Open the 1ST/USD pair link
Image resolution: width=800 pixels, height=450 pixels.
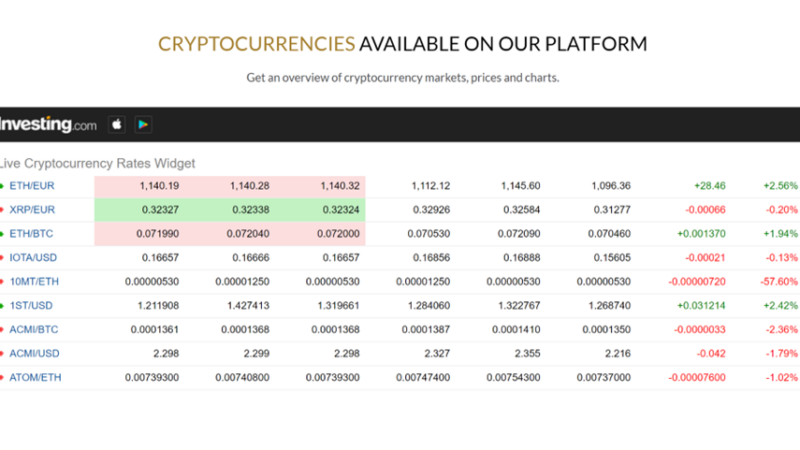[x=29, y=306]
